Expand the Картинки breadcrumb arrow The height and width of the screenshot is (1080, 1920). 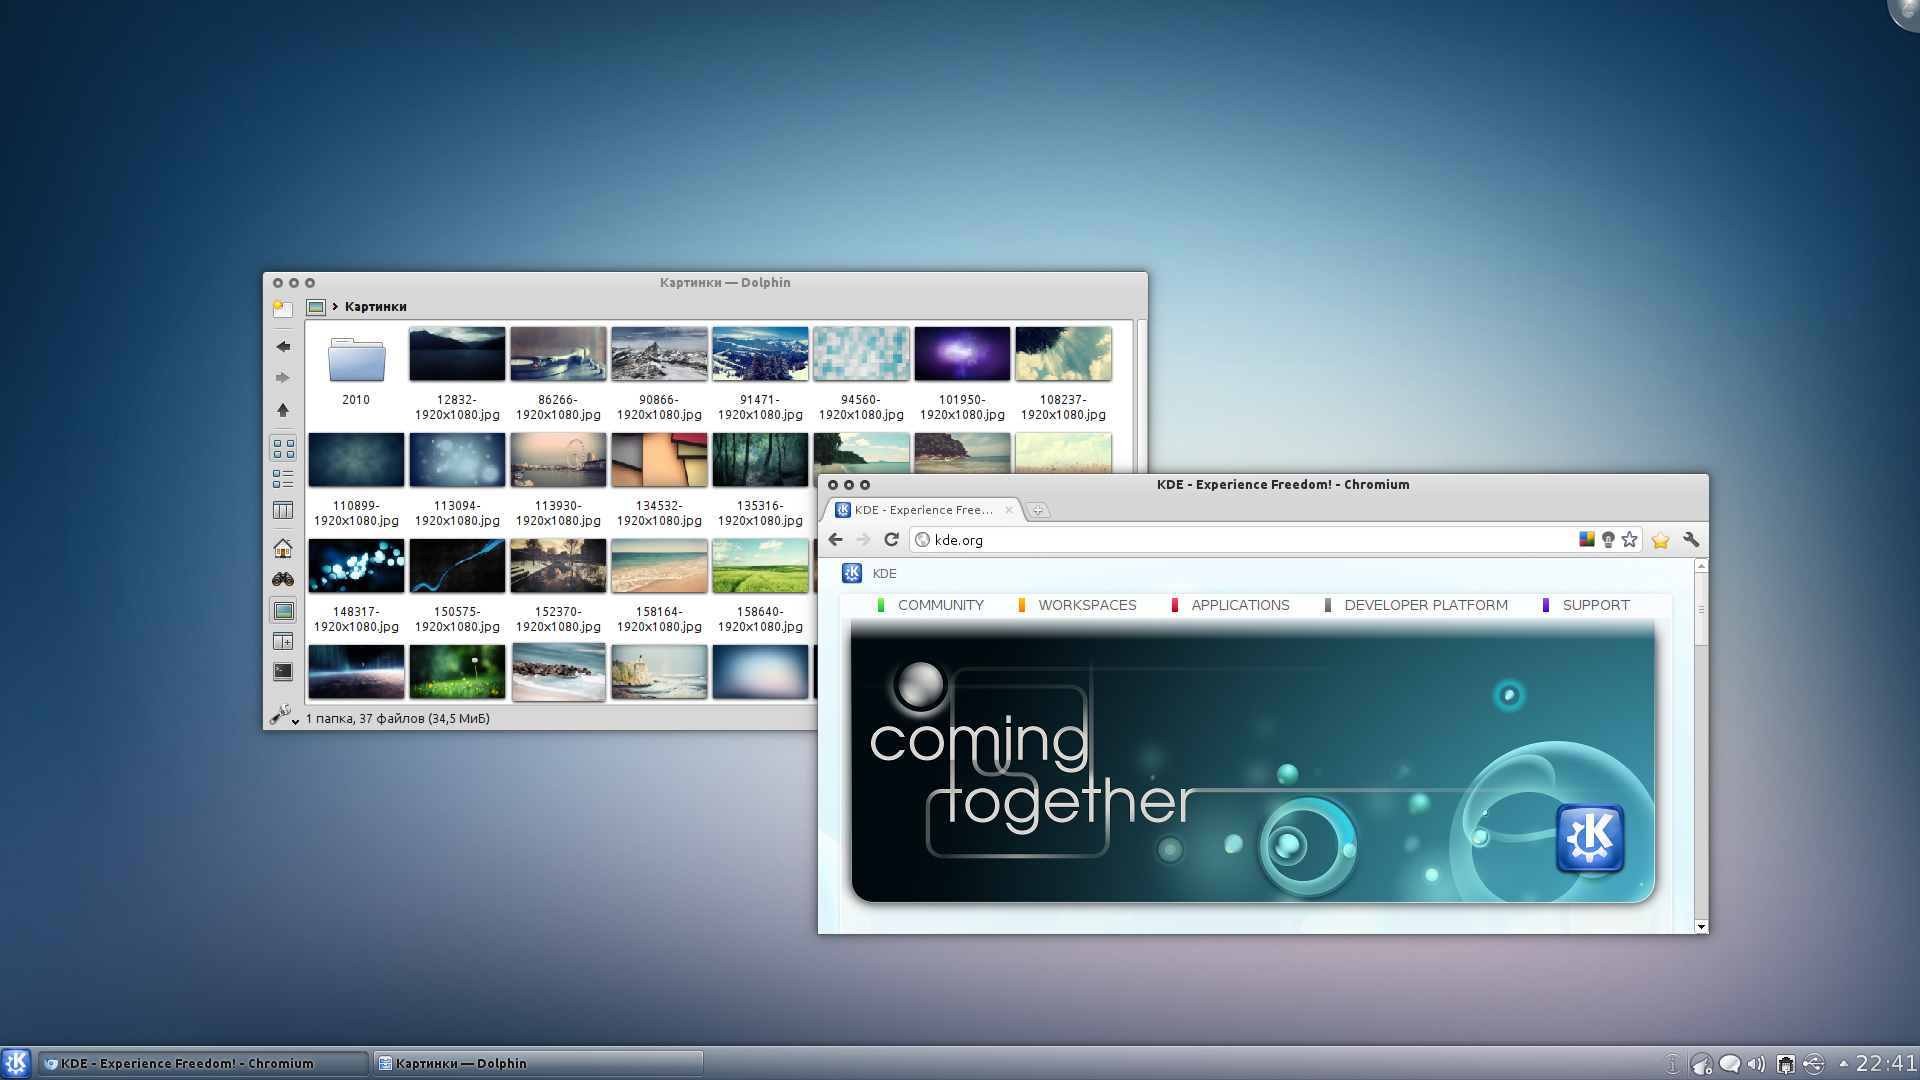pos(335,307)
